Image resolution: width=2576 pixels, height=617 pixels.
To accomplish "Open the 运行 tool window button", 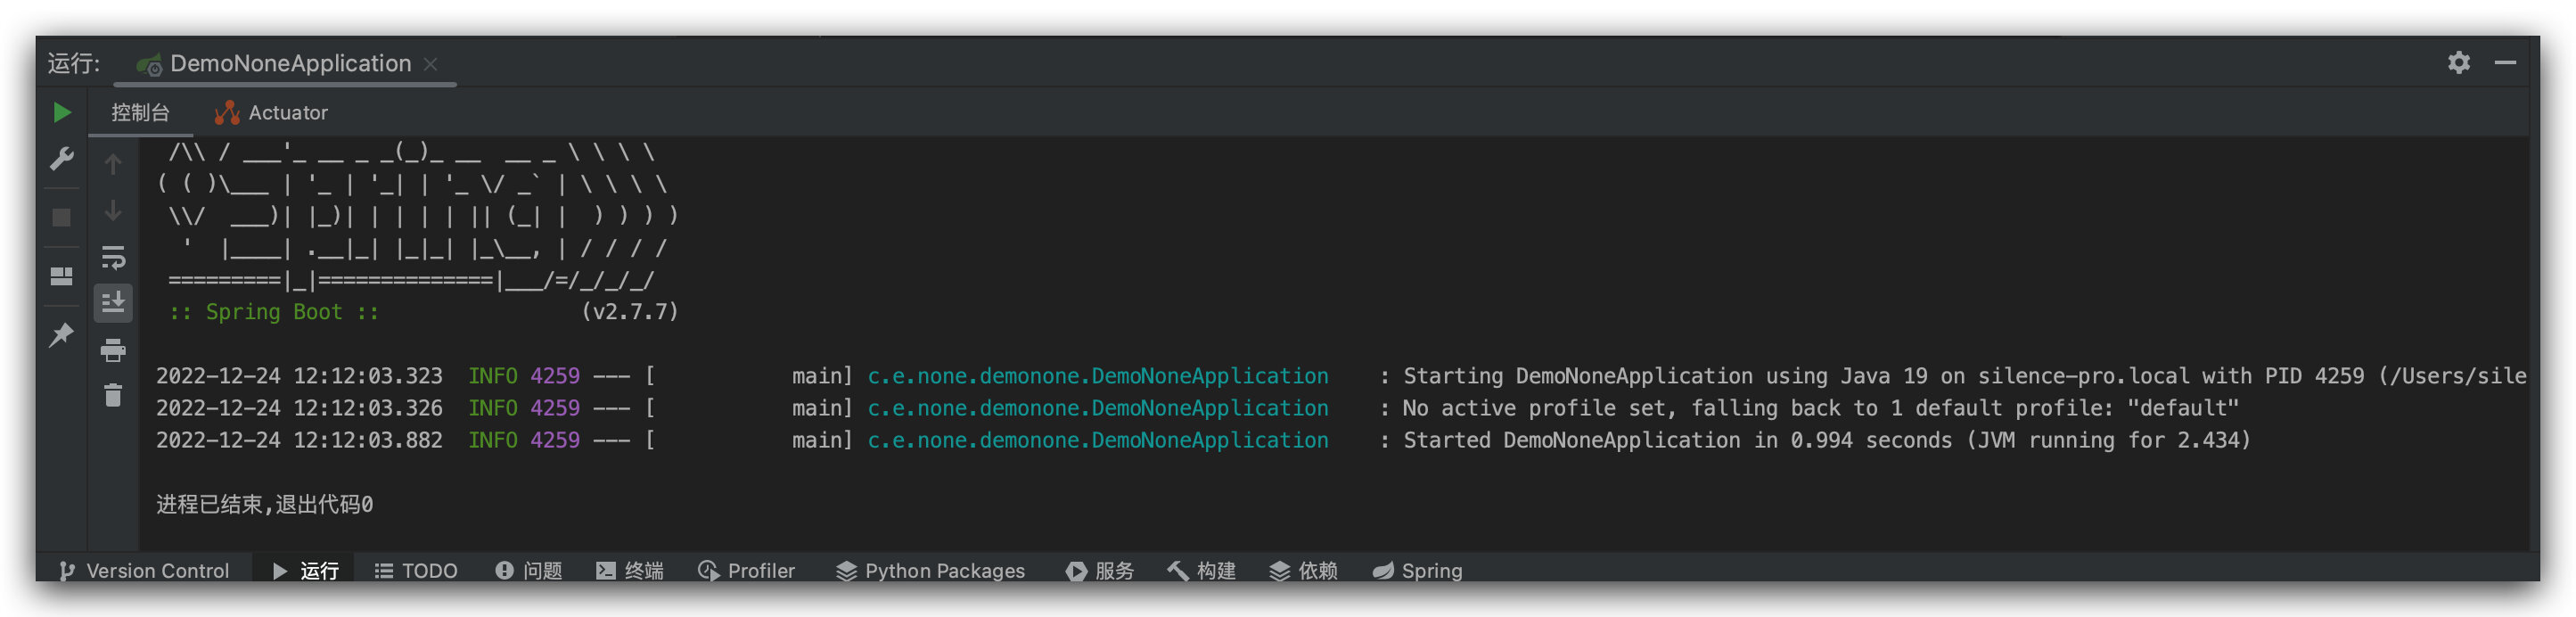I will point(306,571).
